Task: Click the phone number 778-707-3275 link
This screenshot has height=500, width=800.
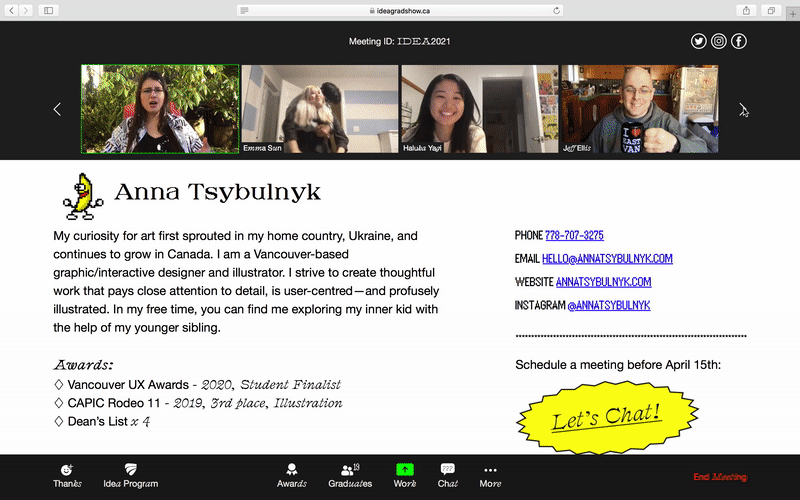Action: [x=574, y=235]
